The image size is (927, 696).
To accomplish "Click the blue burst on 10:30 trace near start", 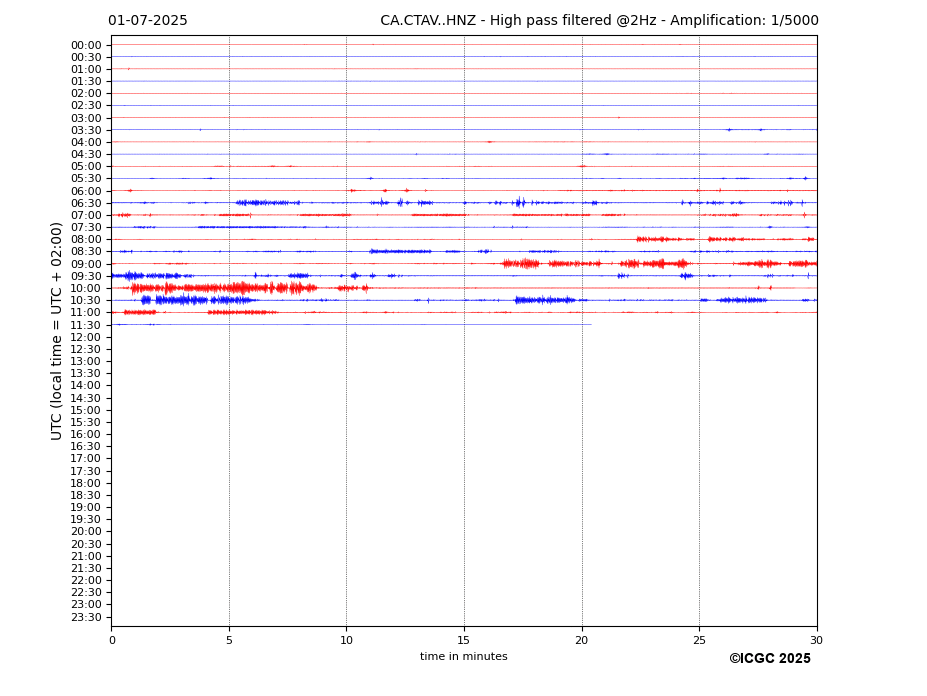I will pyautogui.click(x=198, y=300).
